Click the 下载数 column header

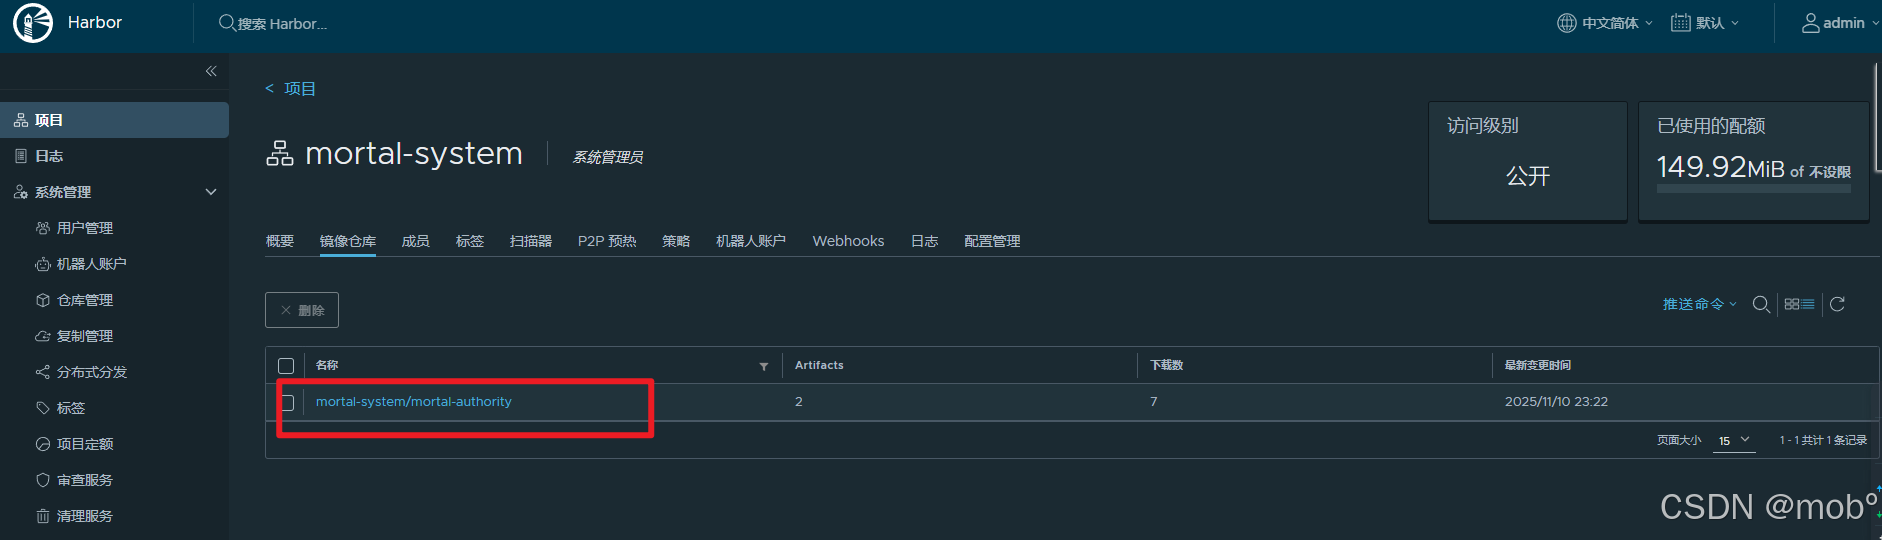pyautogui.click(x=1167, y=366)
